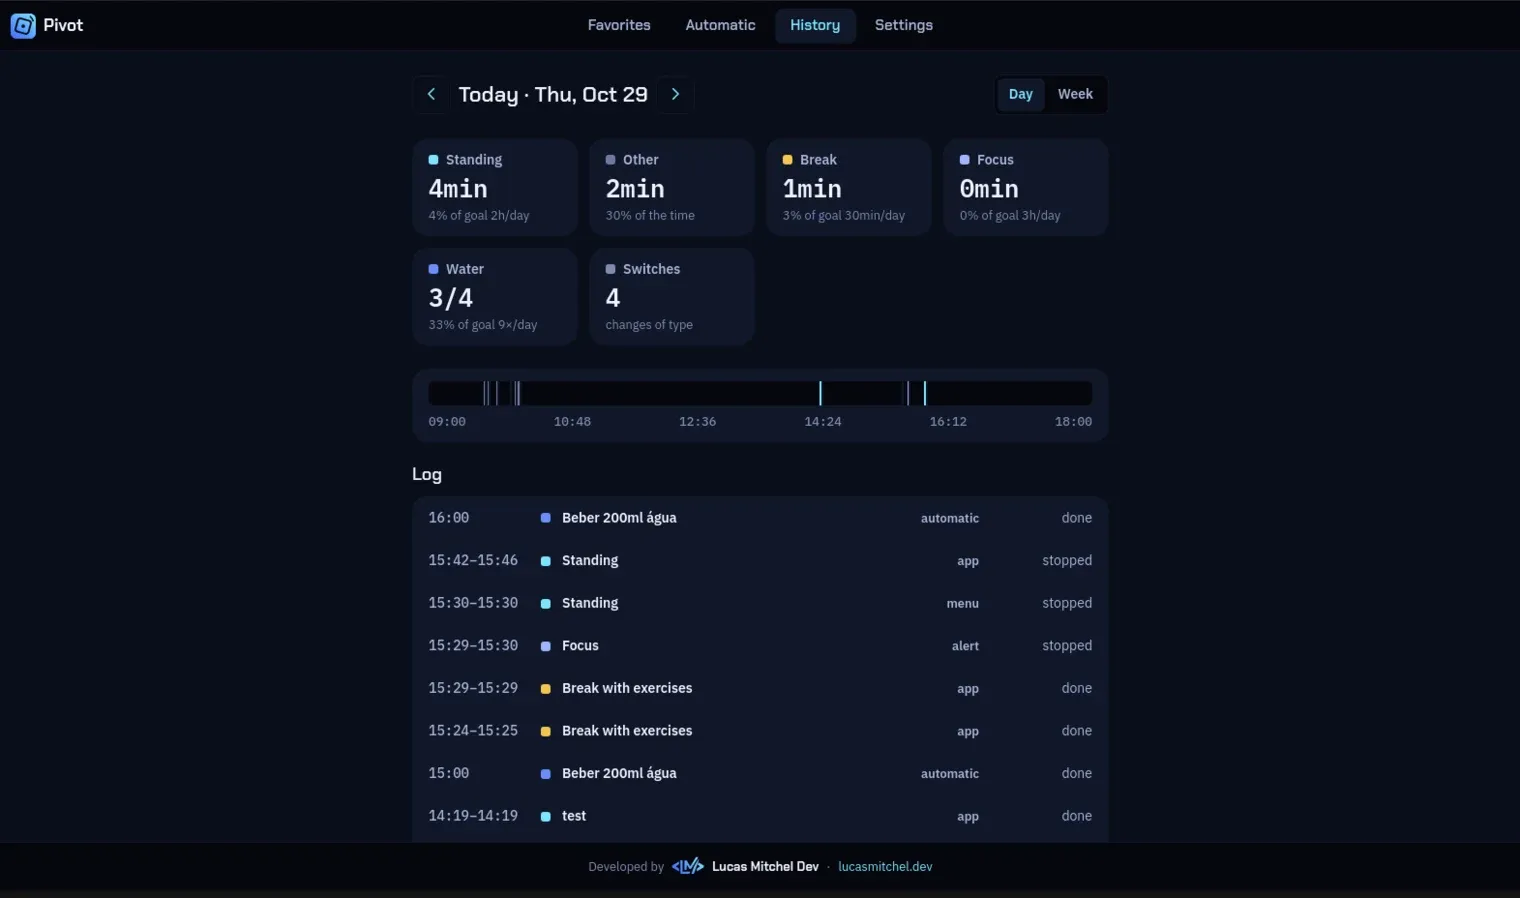The height and width of the screenshot is (898, 1520).
Task: Click the 'changes of type' caption
Action: 649,325
